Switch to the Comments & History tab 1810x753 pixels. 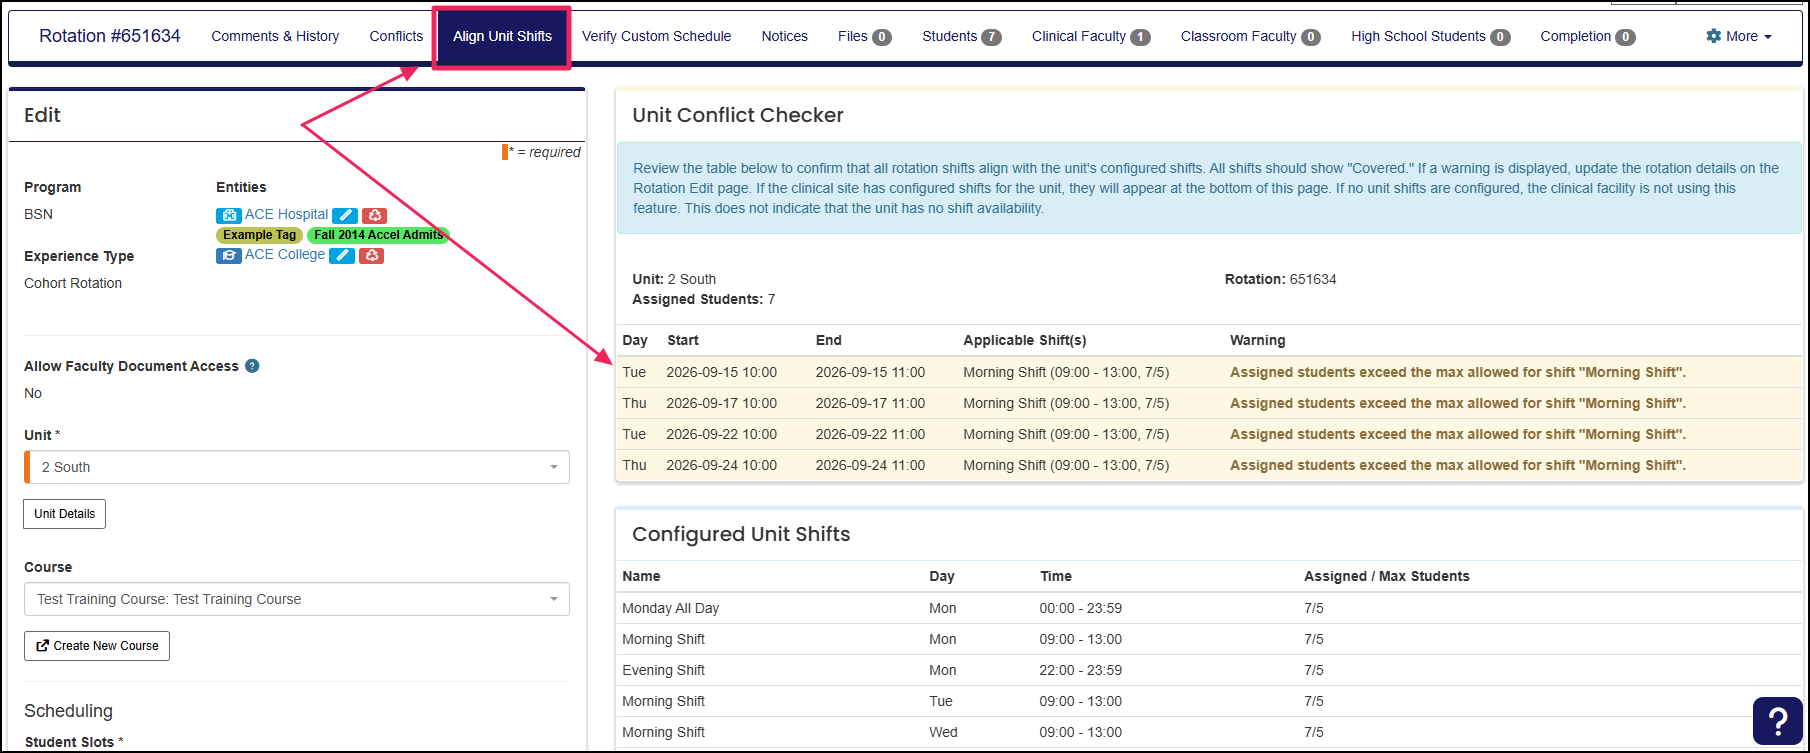click(275, 36)
